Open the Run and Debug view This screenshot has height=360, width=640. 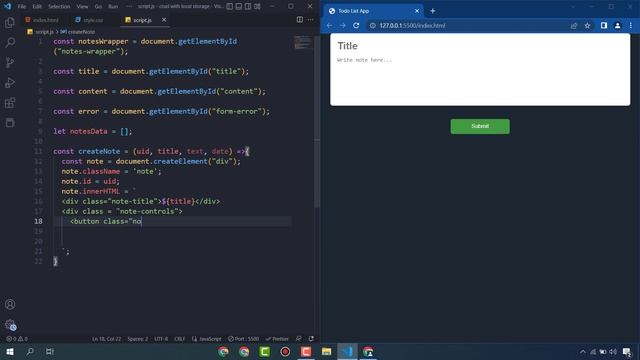[x=10, y=82]
